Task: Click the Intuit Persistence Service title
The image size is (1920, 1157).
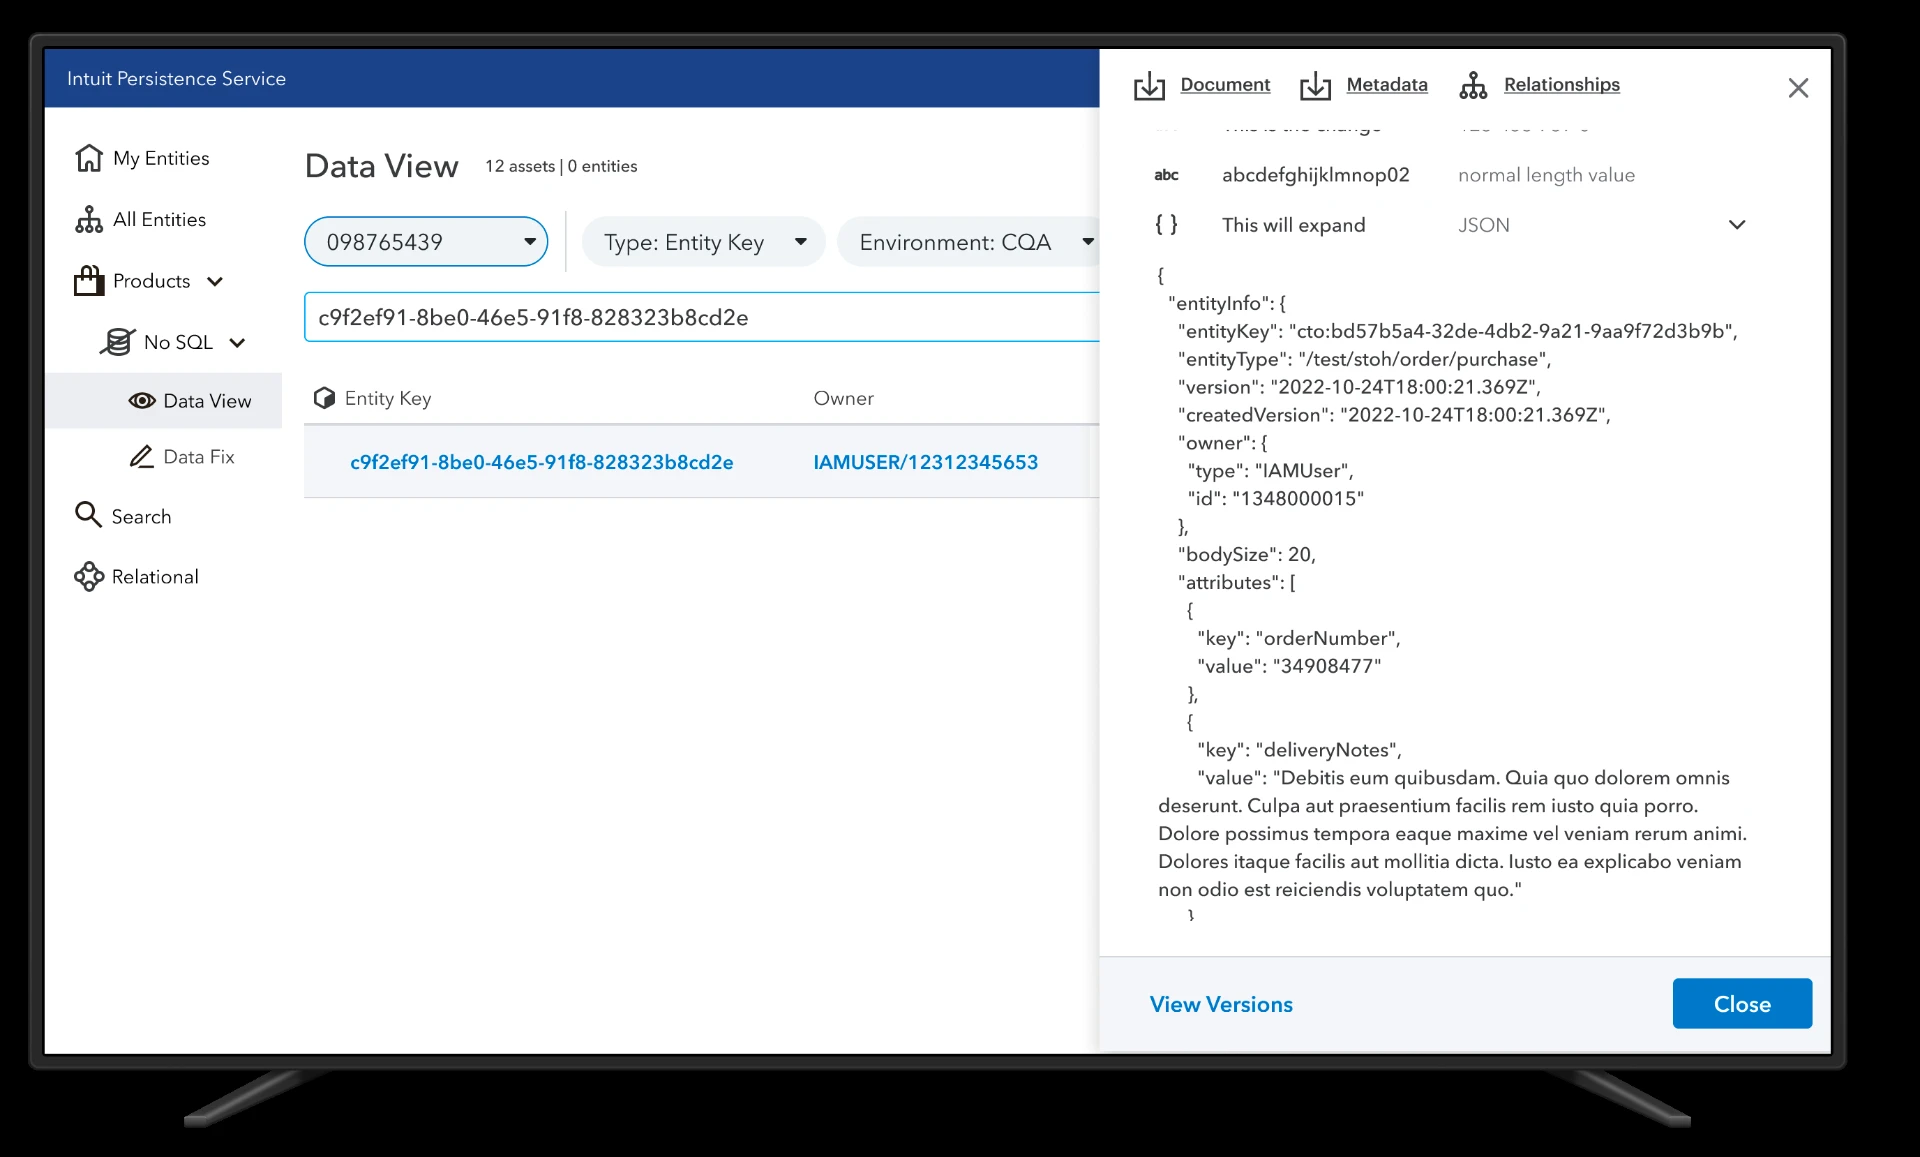Action: pos(176,78)
